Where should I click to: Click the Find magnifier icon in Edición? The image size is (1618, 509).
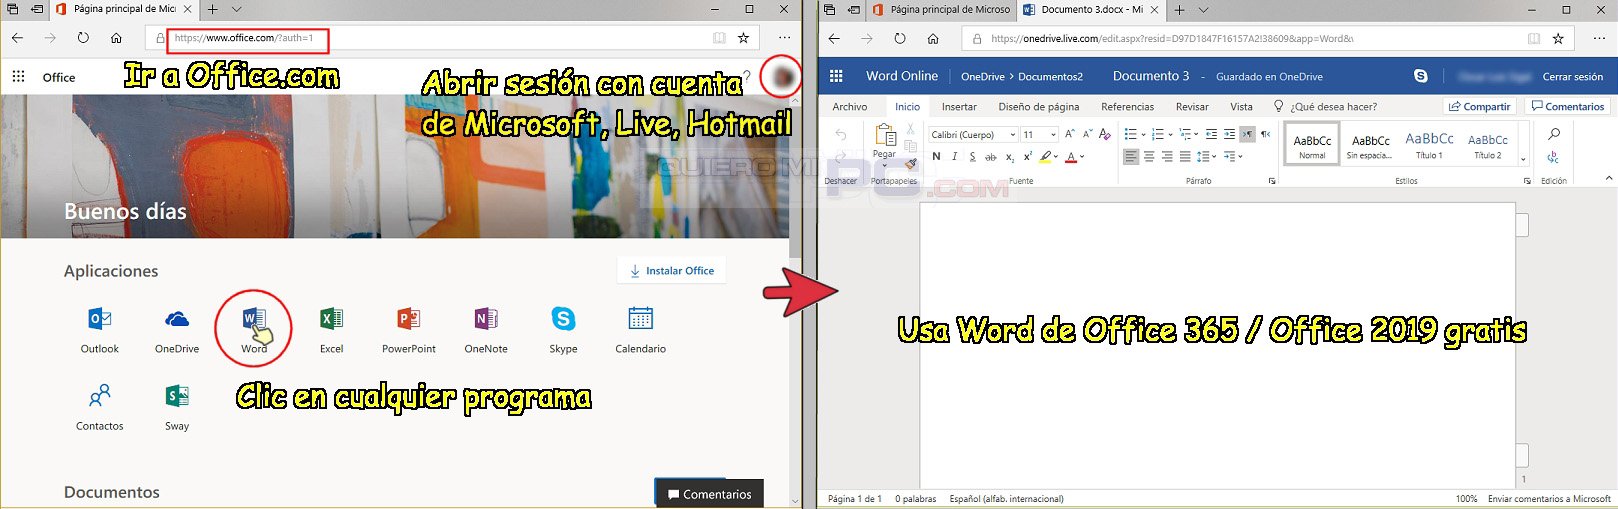[x=1553, y=134]
